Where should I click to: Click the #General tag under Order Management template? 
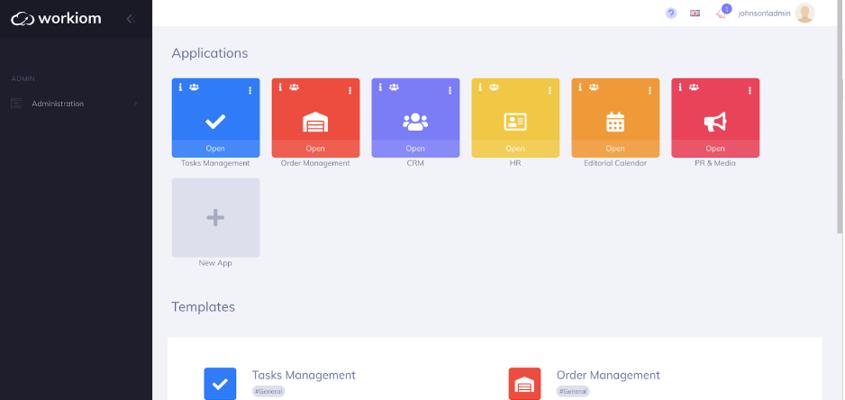[573, 391]
